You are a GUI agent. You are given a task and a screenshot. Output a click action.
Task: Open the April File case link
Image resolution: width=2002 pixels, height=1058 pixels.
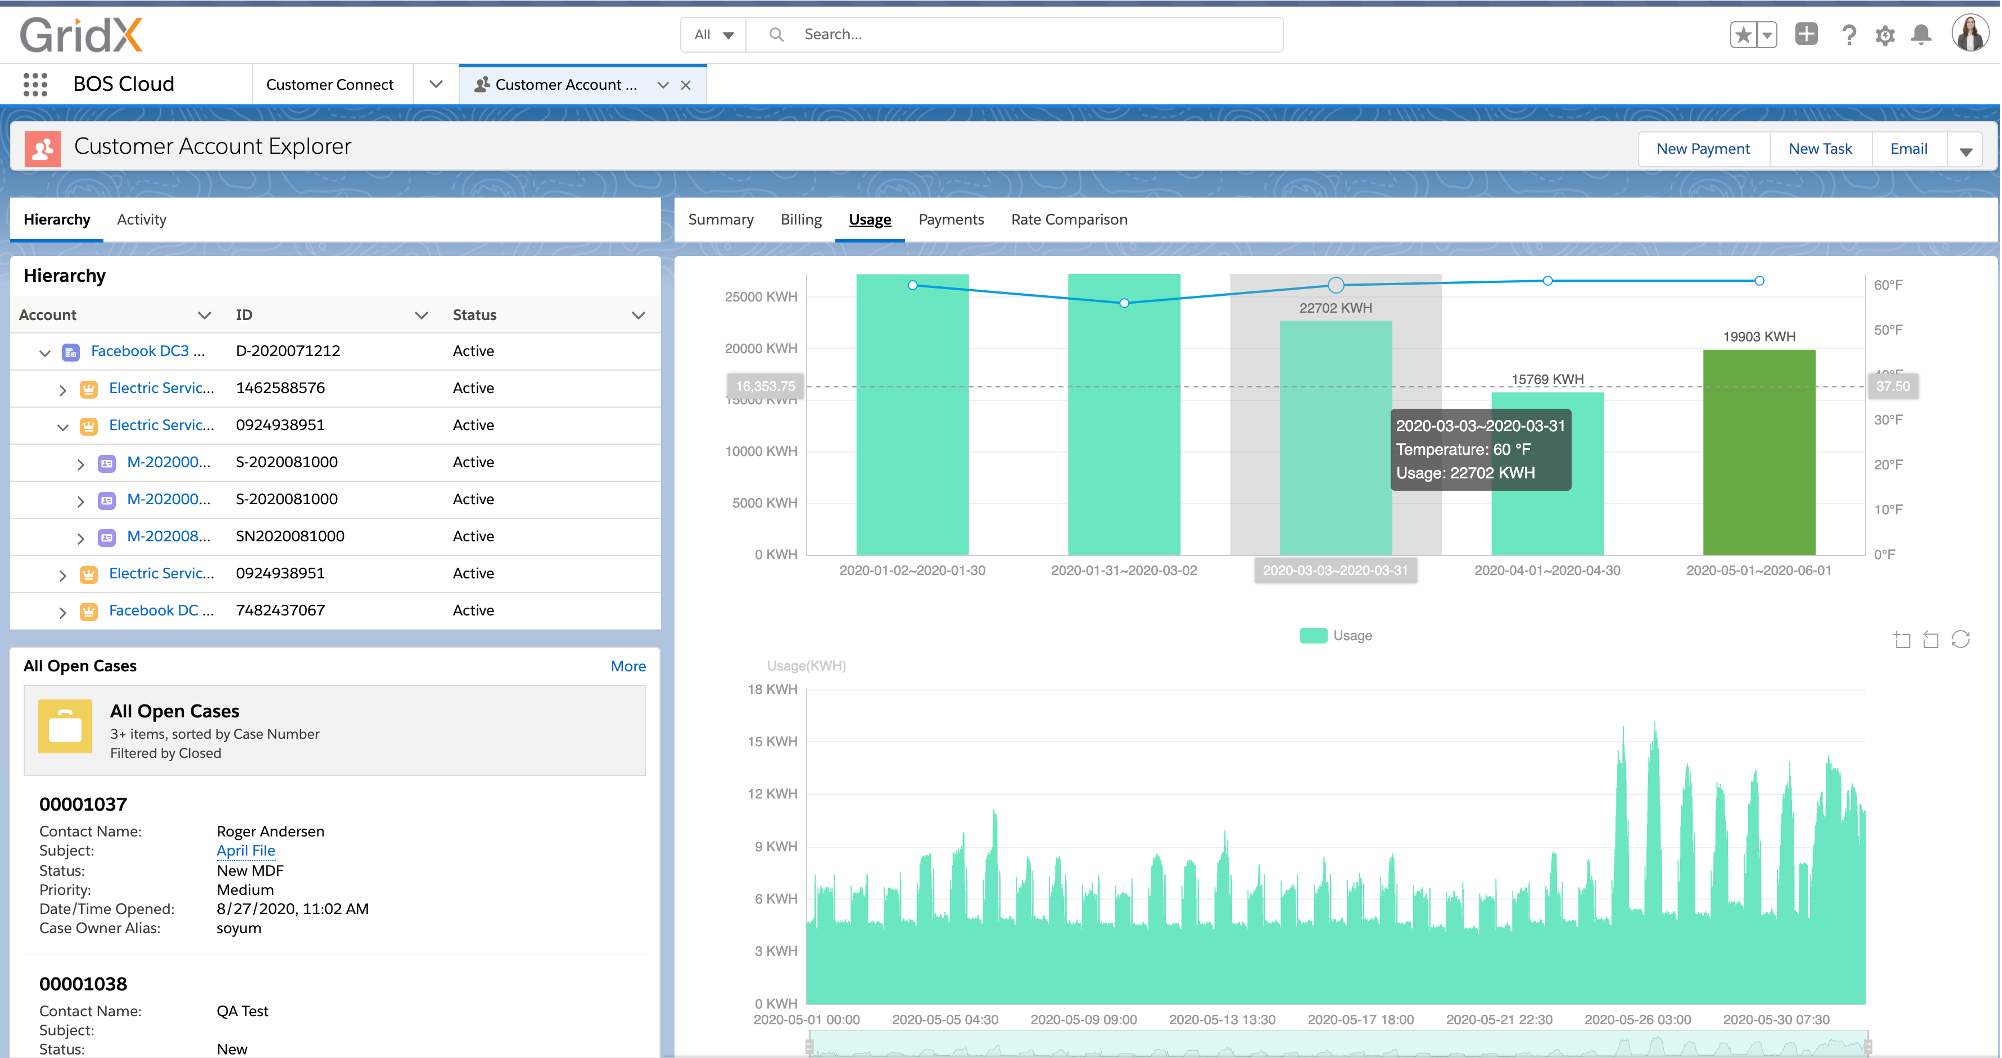pyautogui.click(x=245, y=850)
